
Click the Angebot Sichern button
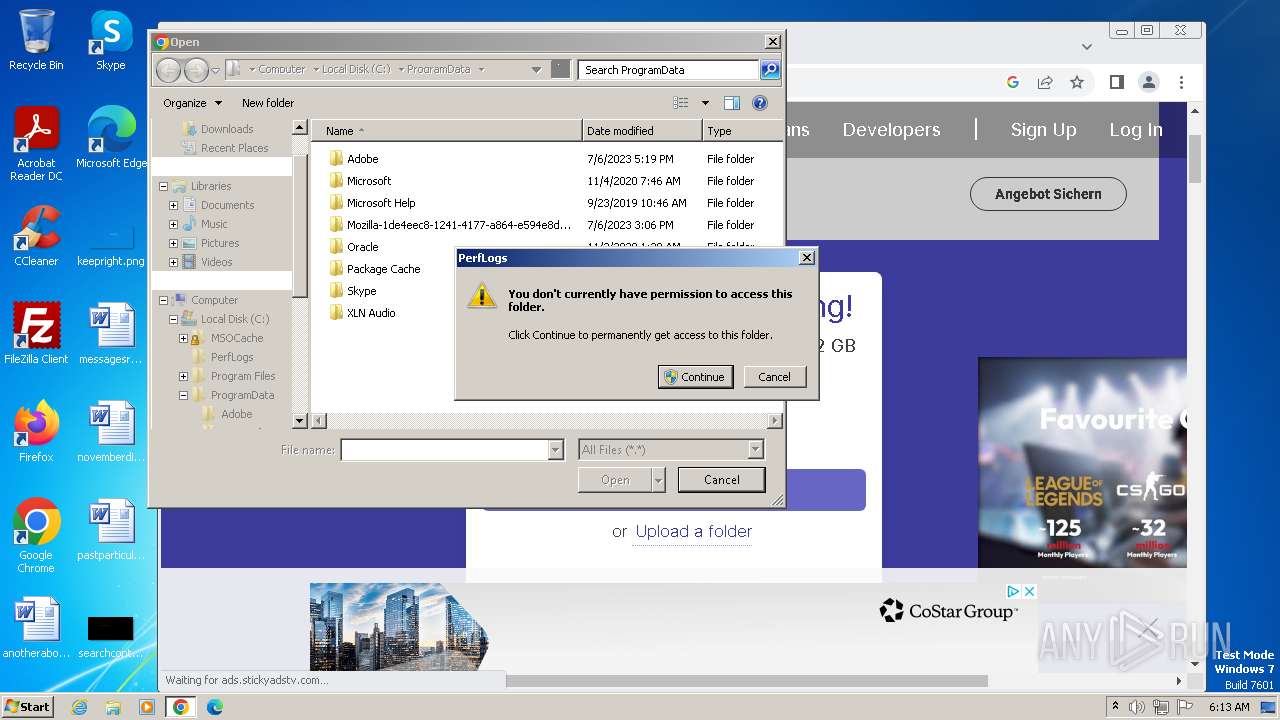(1048, 194)
